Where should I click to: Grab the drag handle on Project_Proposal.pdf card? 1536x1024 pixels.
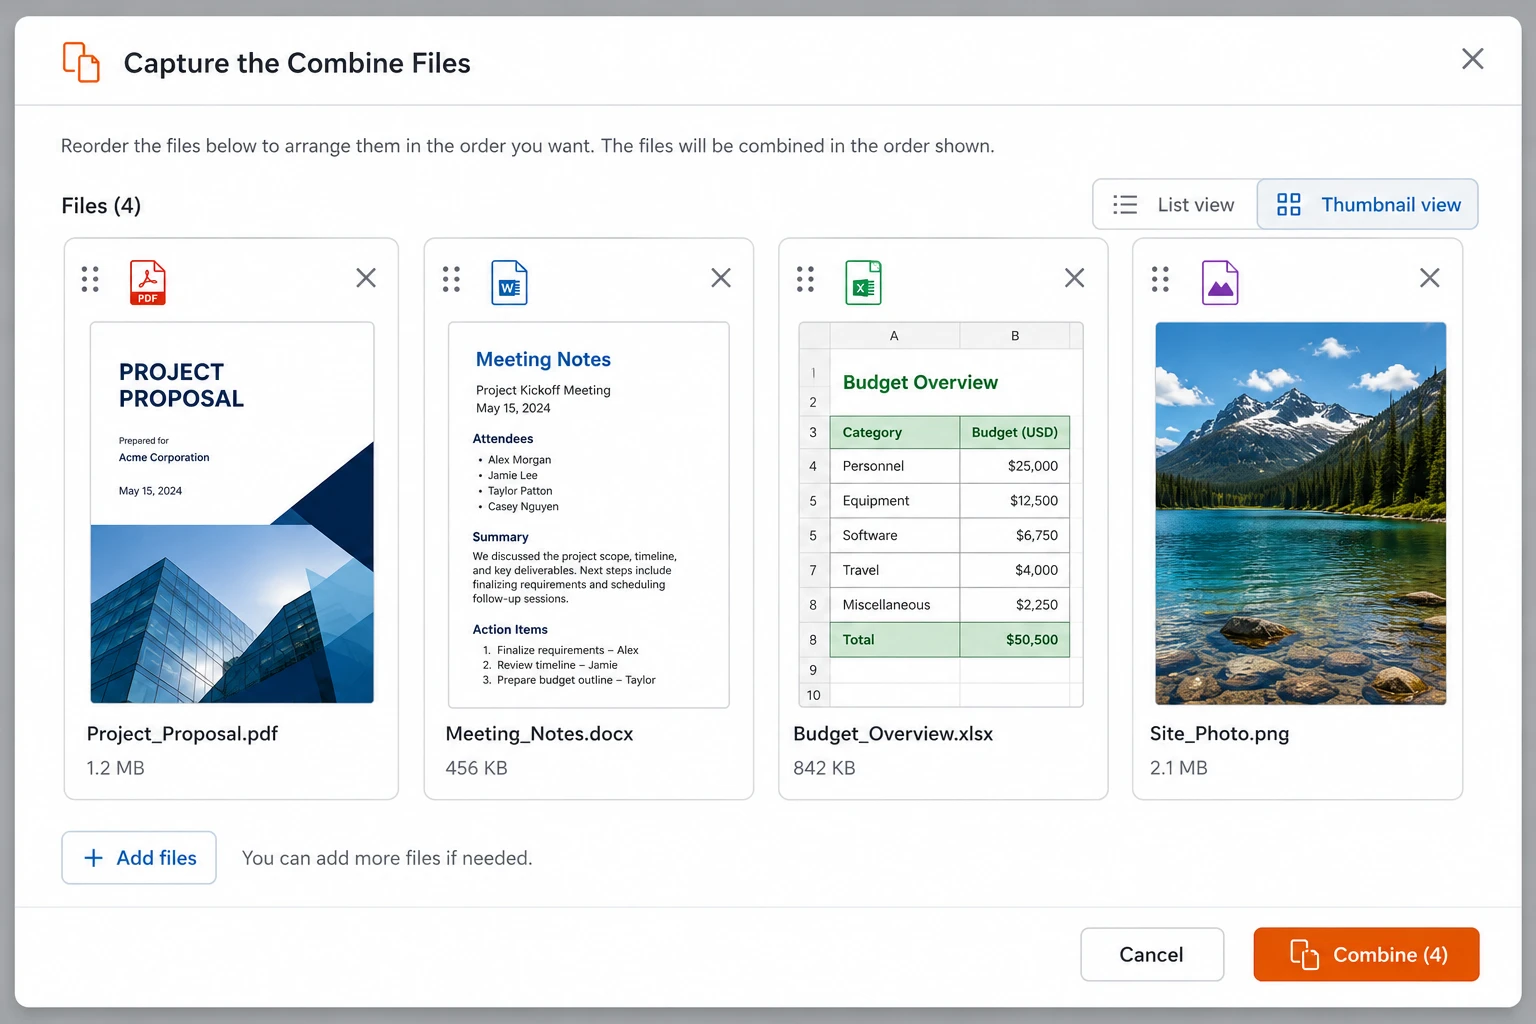90,279
